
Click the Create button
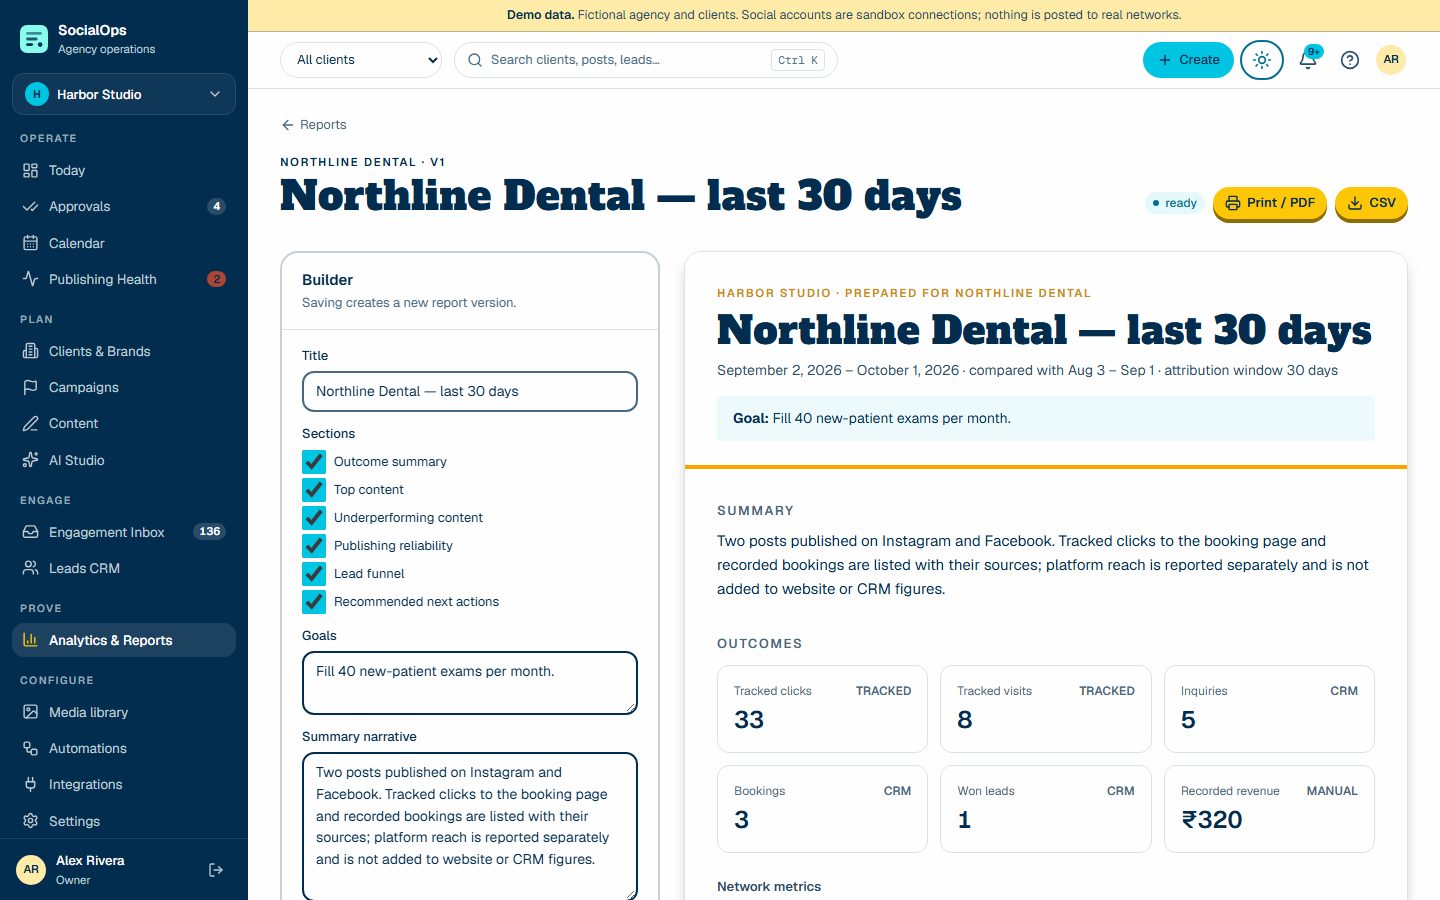[x=1188, y=60]
